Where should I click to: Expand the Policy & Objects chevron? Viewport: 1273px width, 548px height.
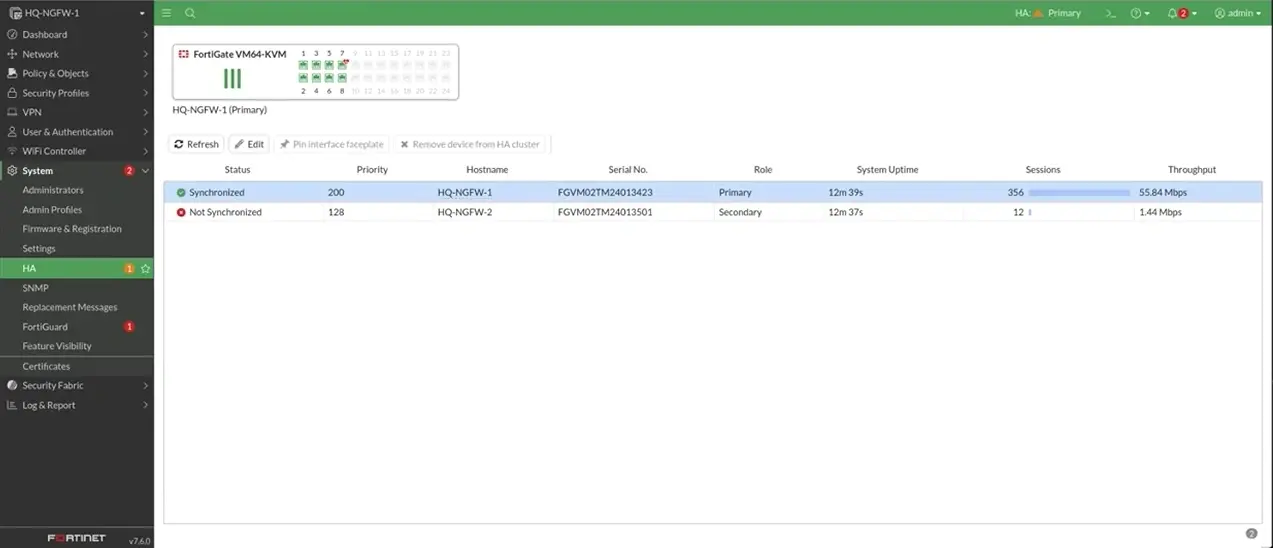(145, 73)
